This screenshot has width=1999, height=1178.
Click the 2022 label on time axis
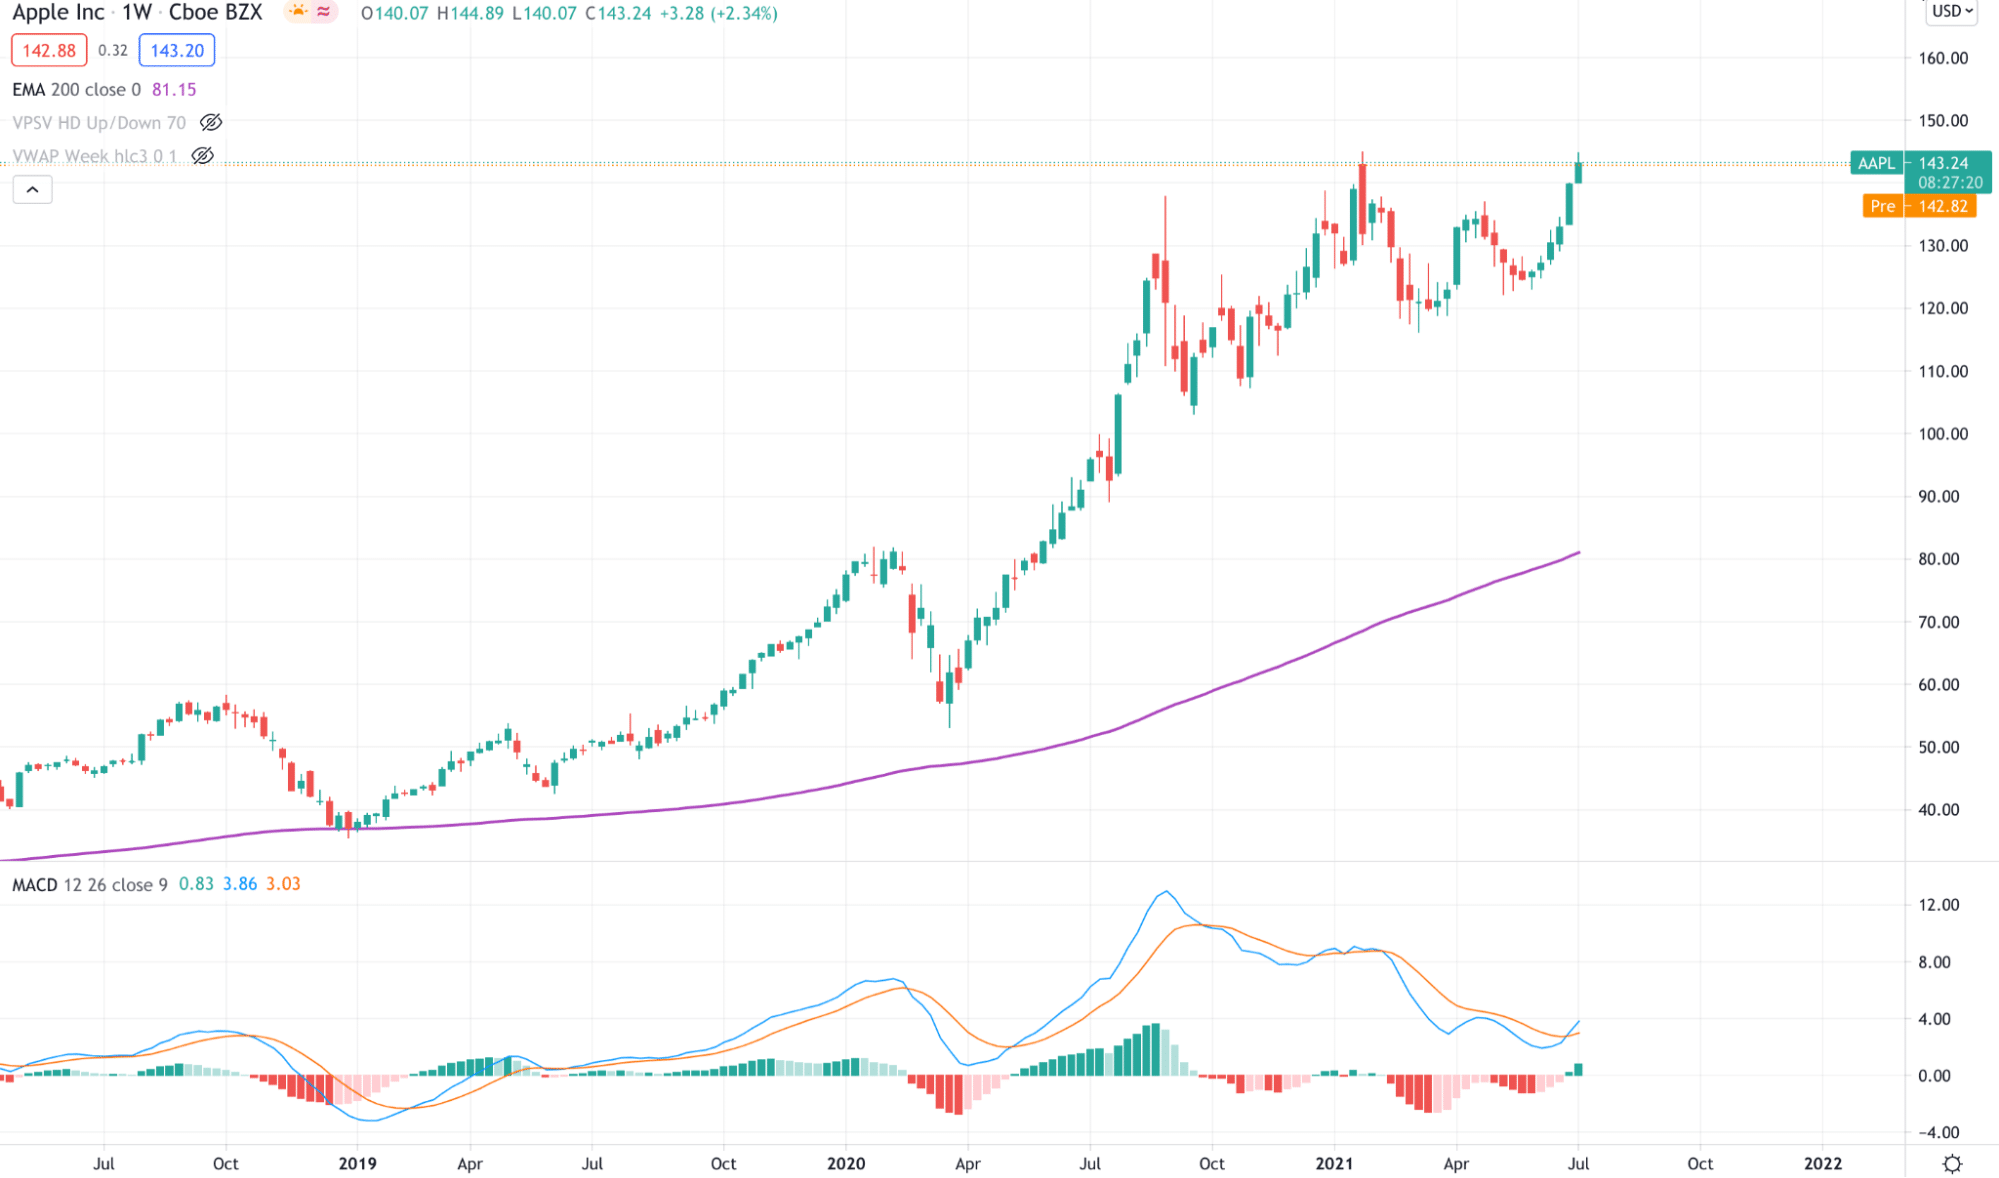(x=1822, y=1164)
